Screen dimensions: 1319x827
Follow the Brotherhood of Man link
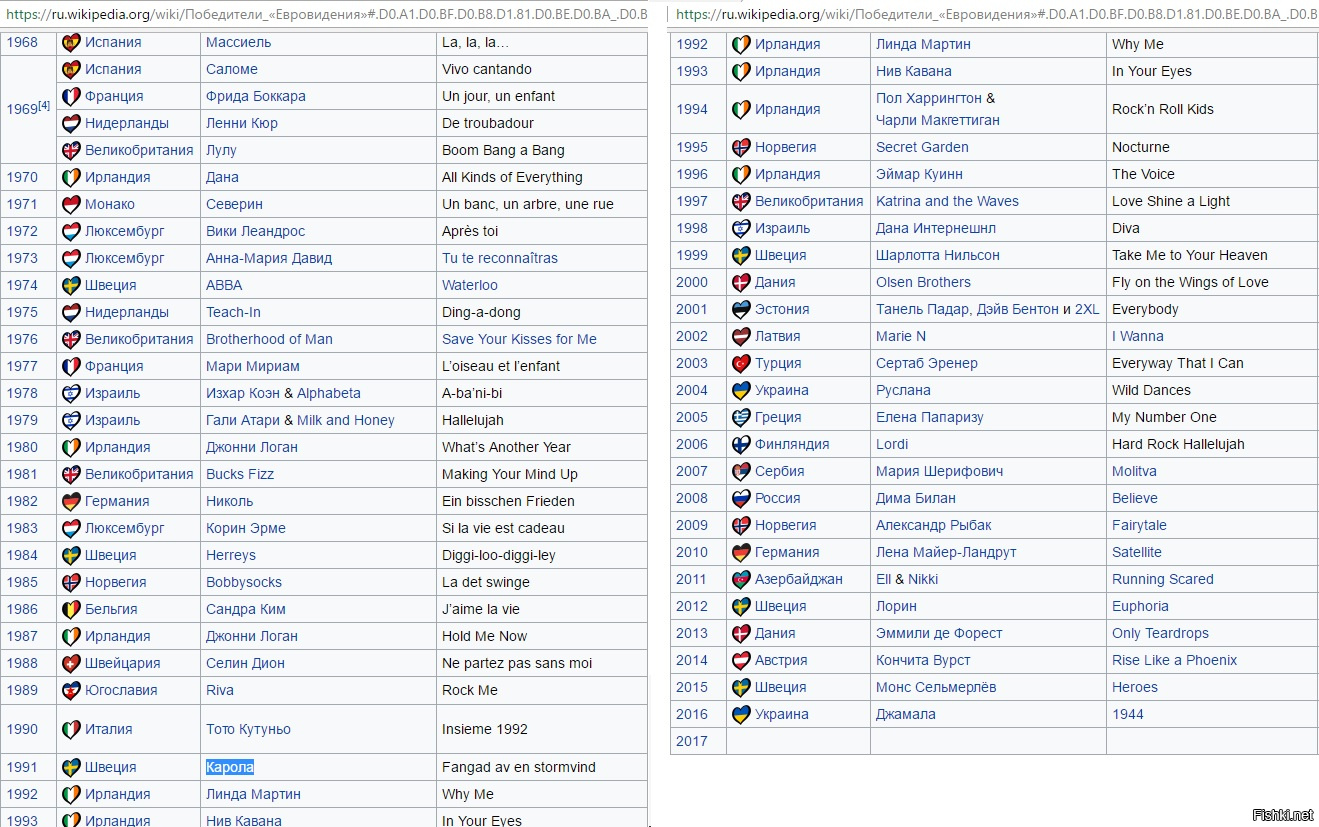[x=269, y=340]
